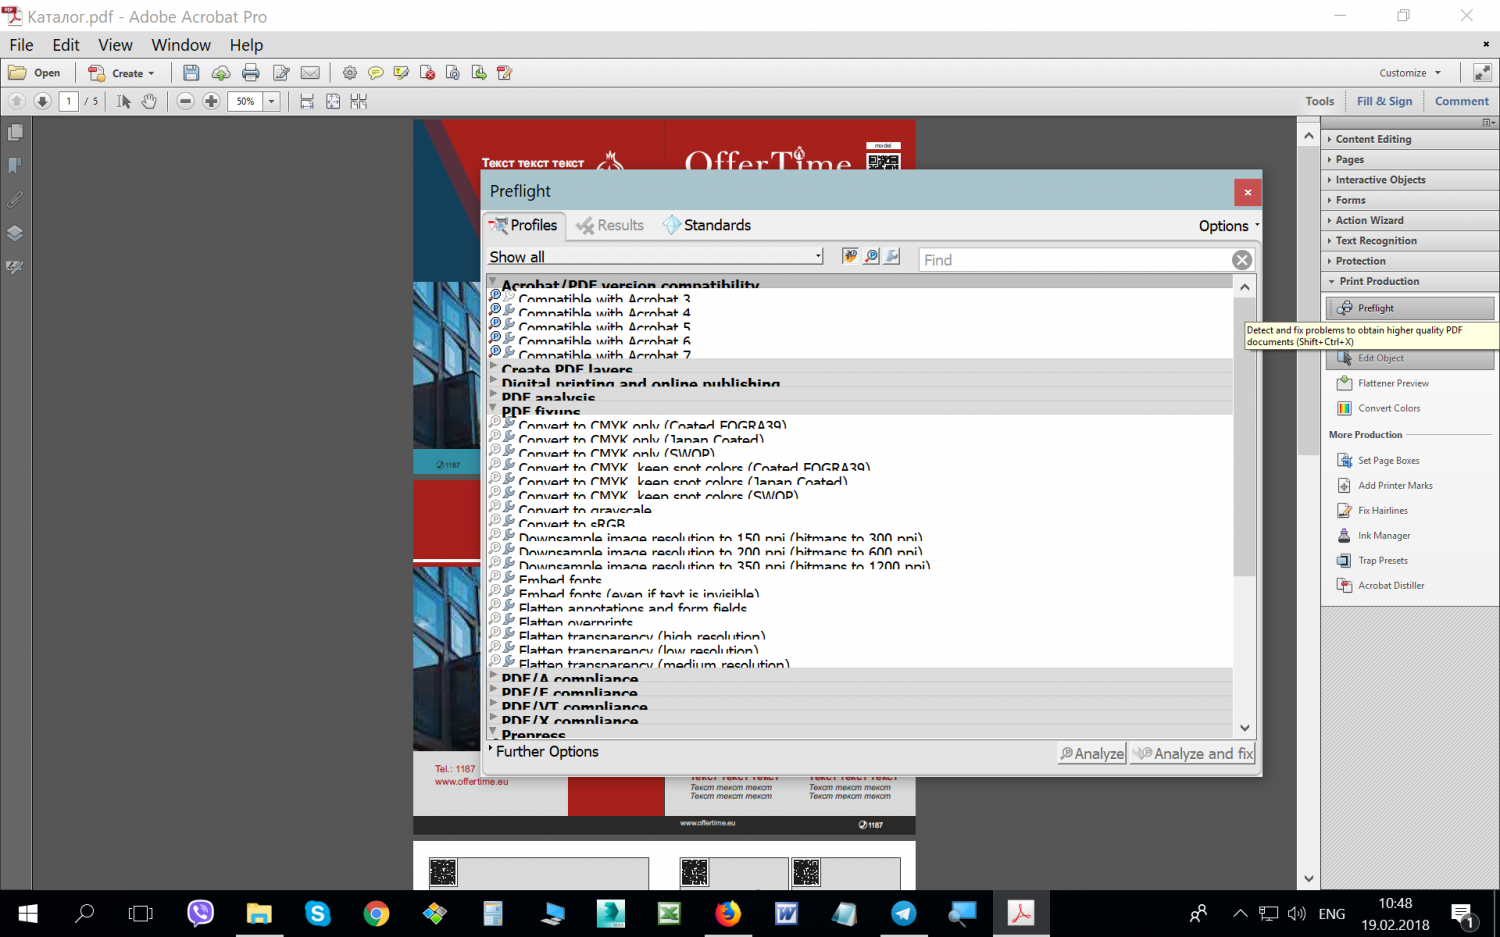
Task: Click the highlight text icon
Action: point(401,73)
